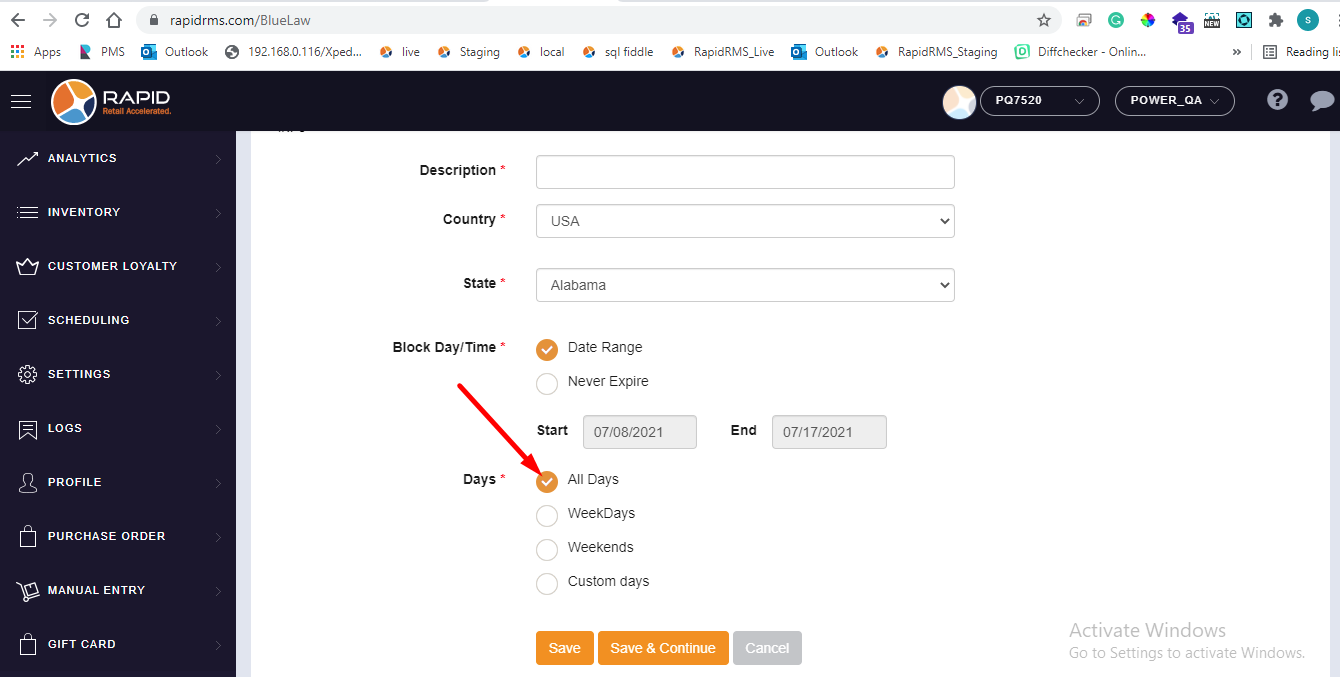Click the Rapid RMS logo
The width and height of the screenshot is (1340, 677).
point(112,101)
